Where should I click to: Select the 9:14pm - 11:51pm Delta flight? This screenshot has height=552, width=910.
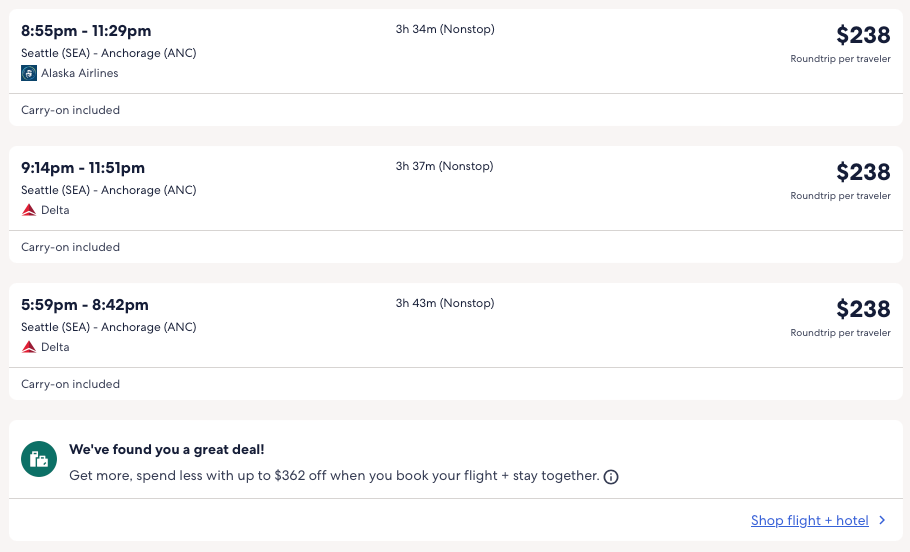(x=83, y=168)
